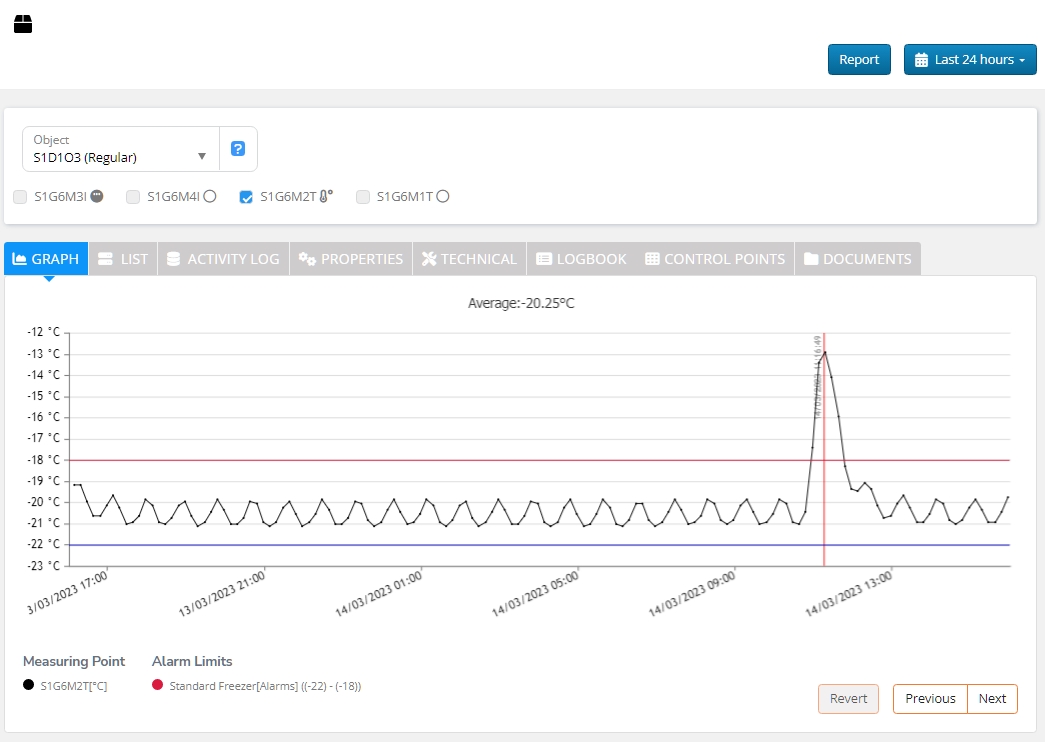Image resolution: width=1045 pixels, height=742 pixels.
Task: Uncheck the S1G6M2T checkbox
Action: (246, 197)
